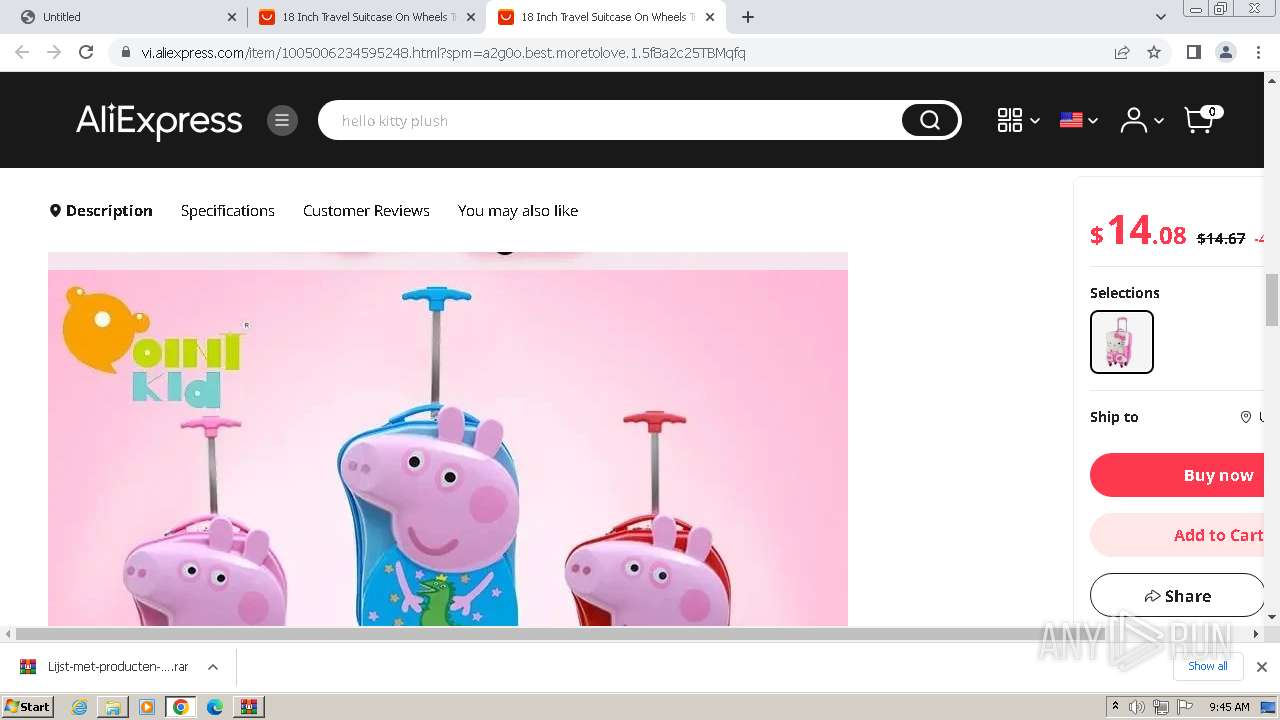Click the Ship to location pin
This screenshot has height=720, width=1280.
point(1246,417)
